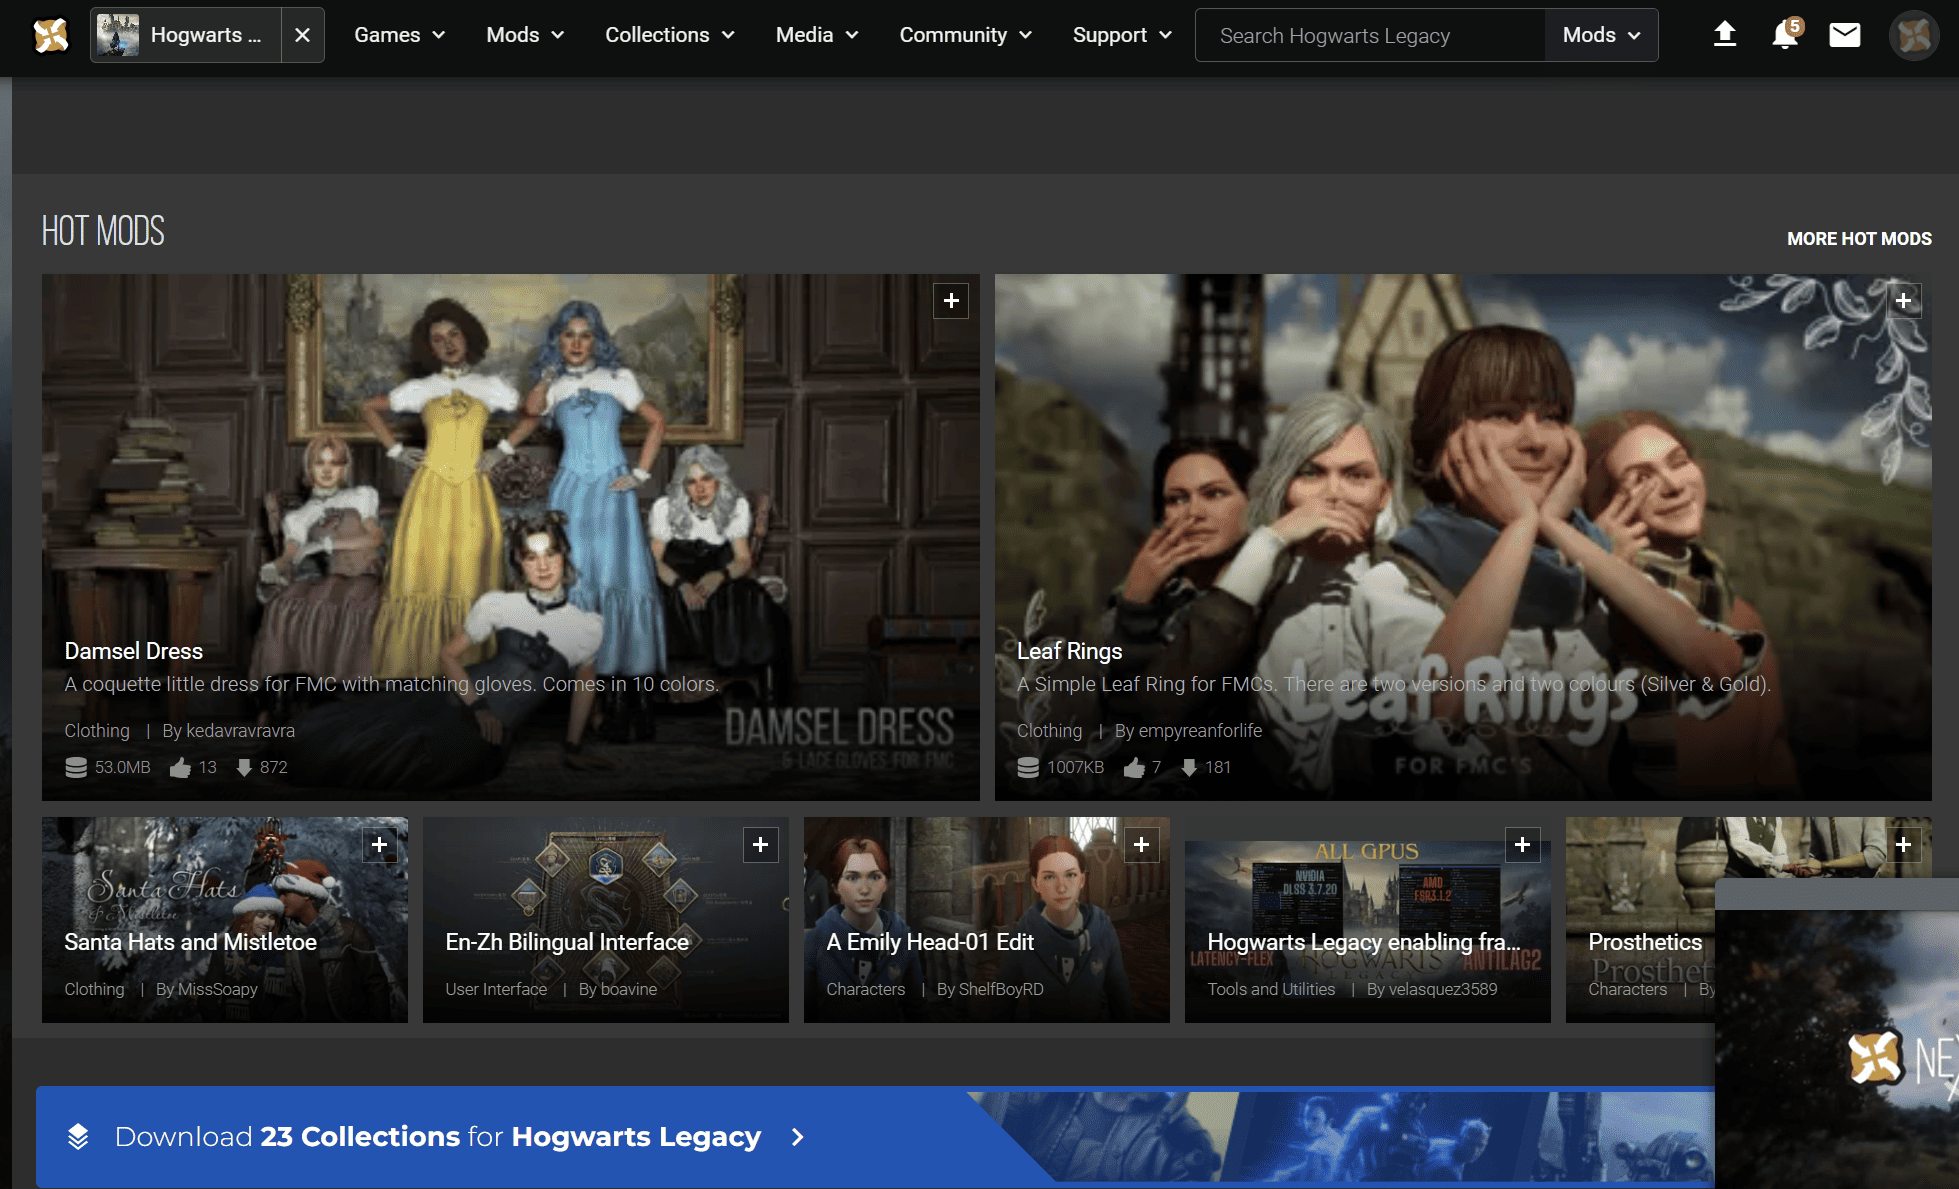Screen dimensions: 1959x1189
Task: Remove Hogwarts Legacy game filter with X
Action: 302,35
